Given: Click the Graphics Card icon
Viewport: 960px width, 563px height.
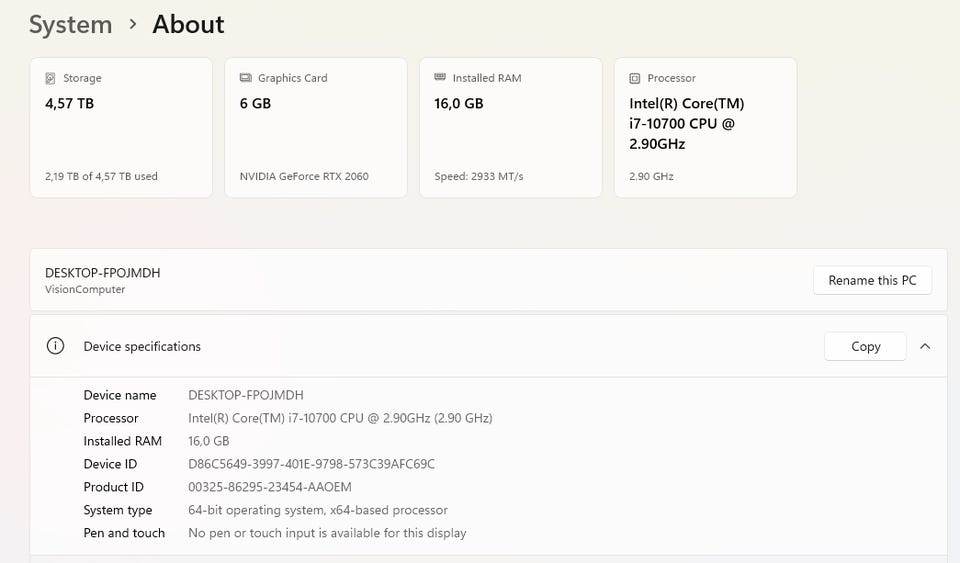Looking at the screenshot, I should (x=245, y=78).
